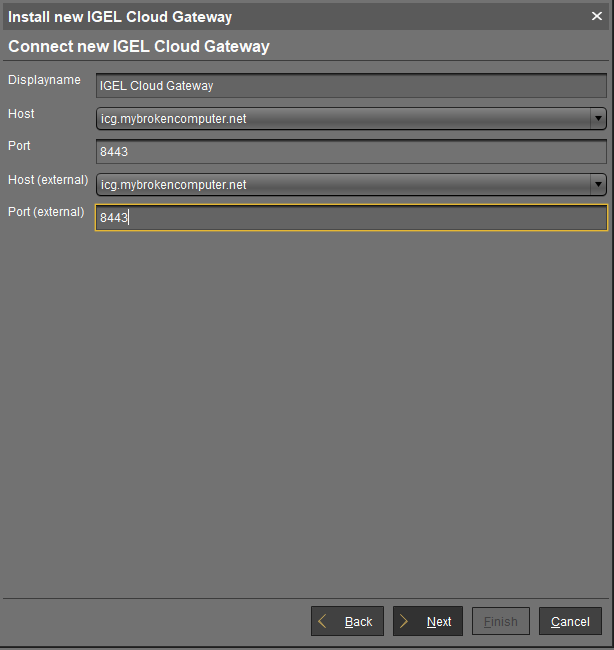Click the greyed-out Finish button
614x650 pixels.
[500, 621]
